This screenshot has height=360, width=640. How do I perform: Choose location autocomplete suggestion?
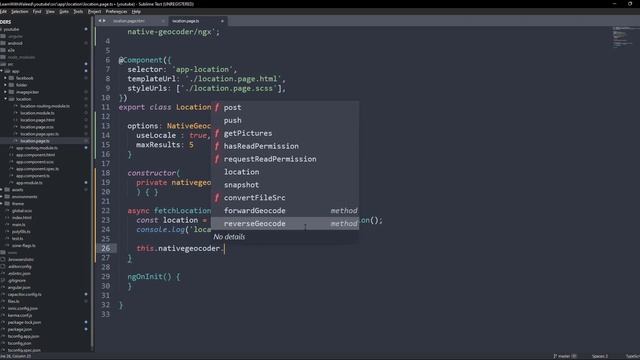[x=285, y=172]
